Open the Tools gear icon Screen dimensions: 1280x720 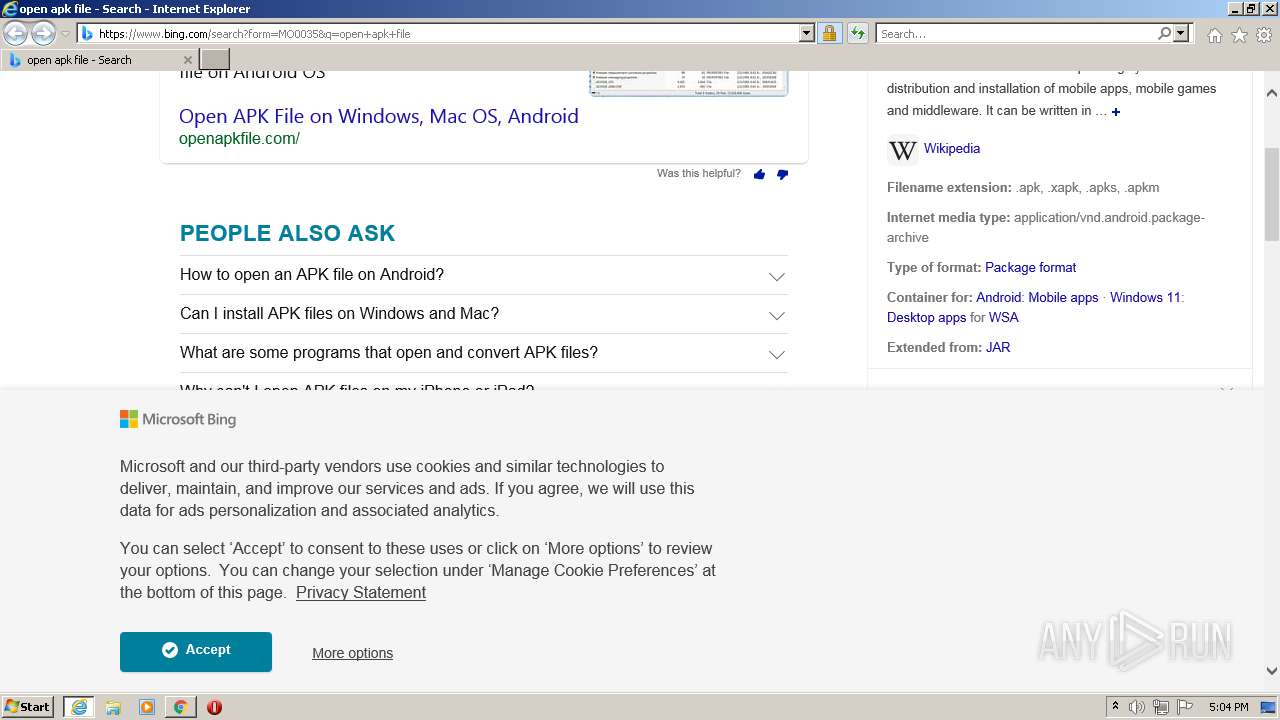point(1264,35)
